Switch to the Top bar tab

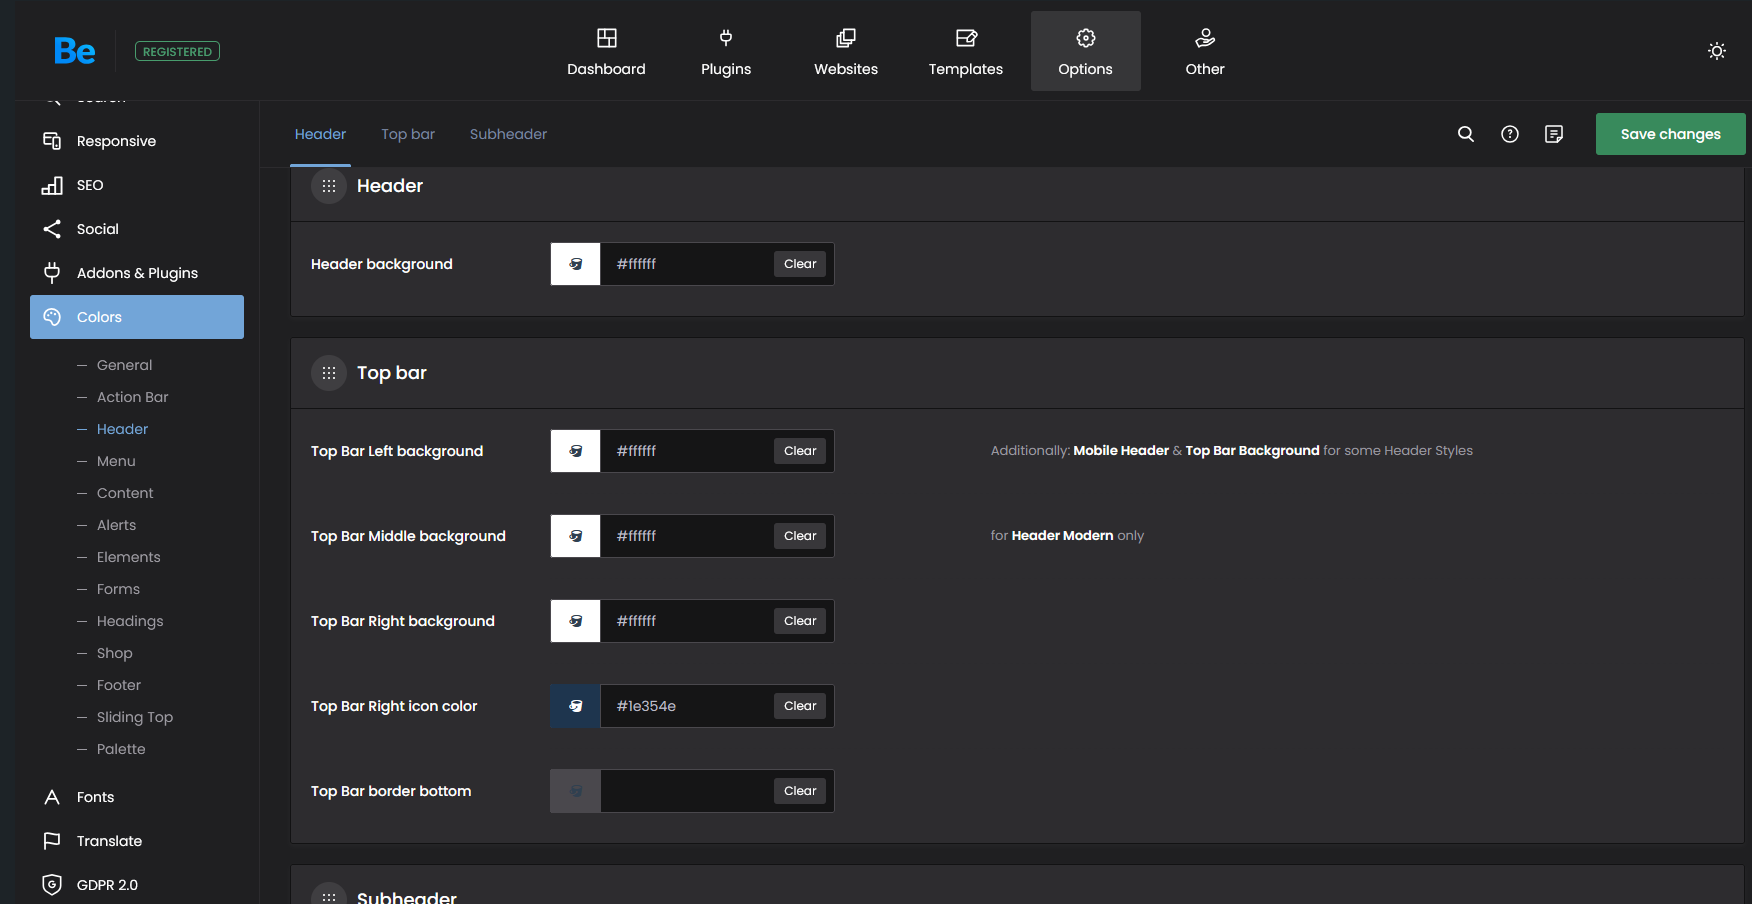pyautogui.click(x=408, y=134)
